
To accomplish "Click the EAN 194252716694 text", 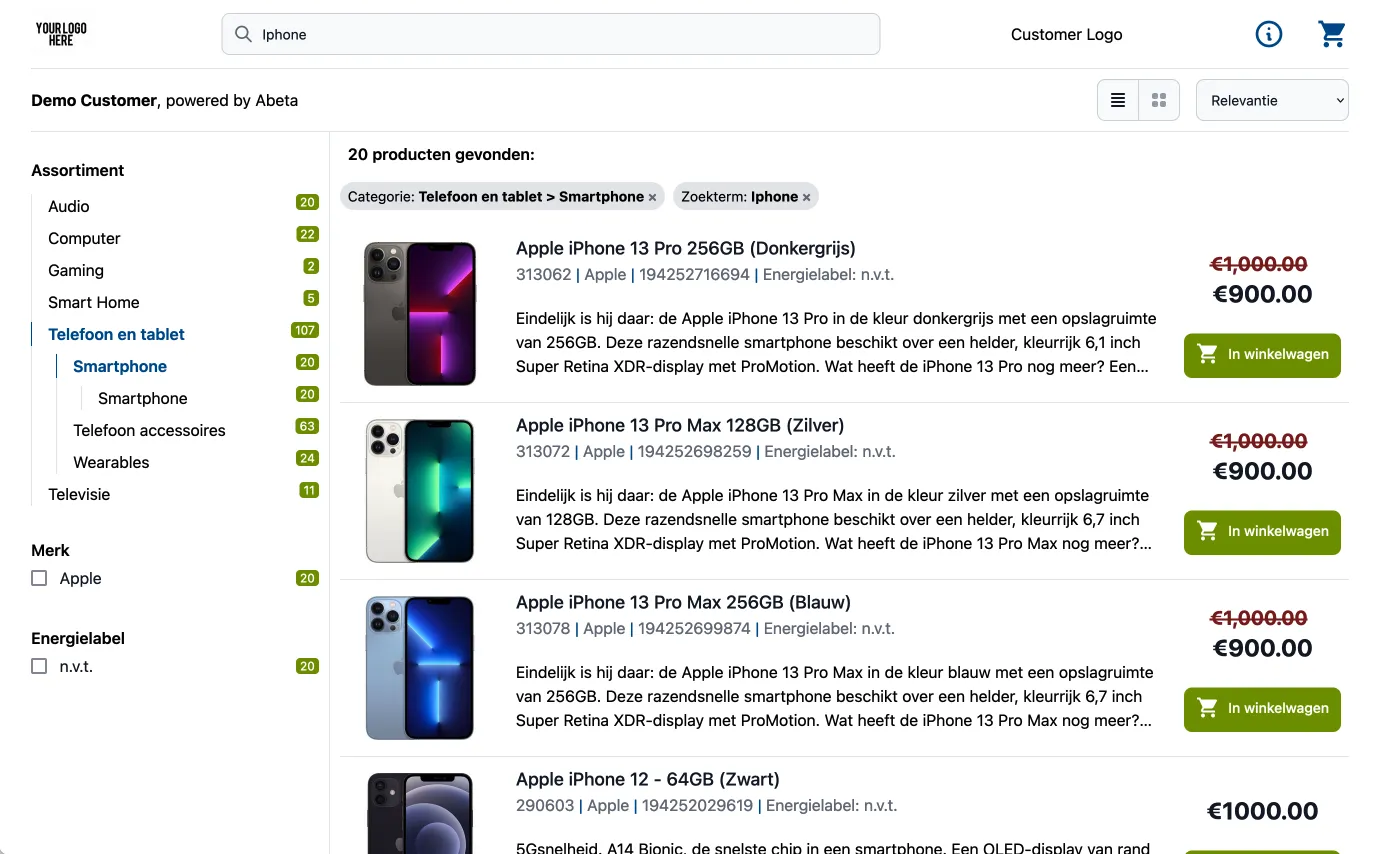I will click(694, 275).
